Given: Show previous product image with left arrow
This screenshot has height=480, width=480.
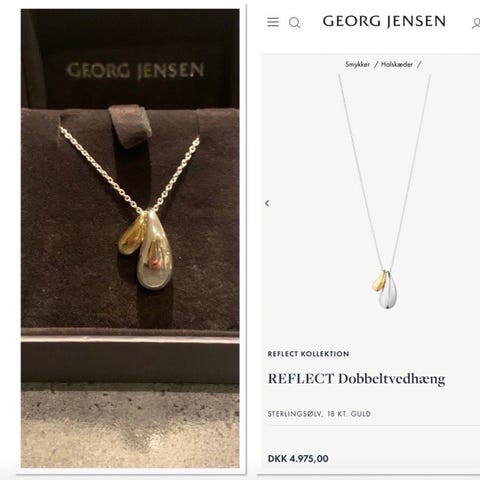Looking at the screenshot, I should [x=267, y=203].
